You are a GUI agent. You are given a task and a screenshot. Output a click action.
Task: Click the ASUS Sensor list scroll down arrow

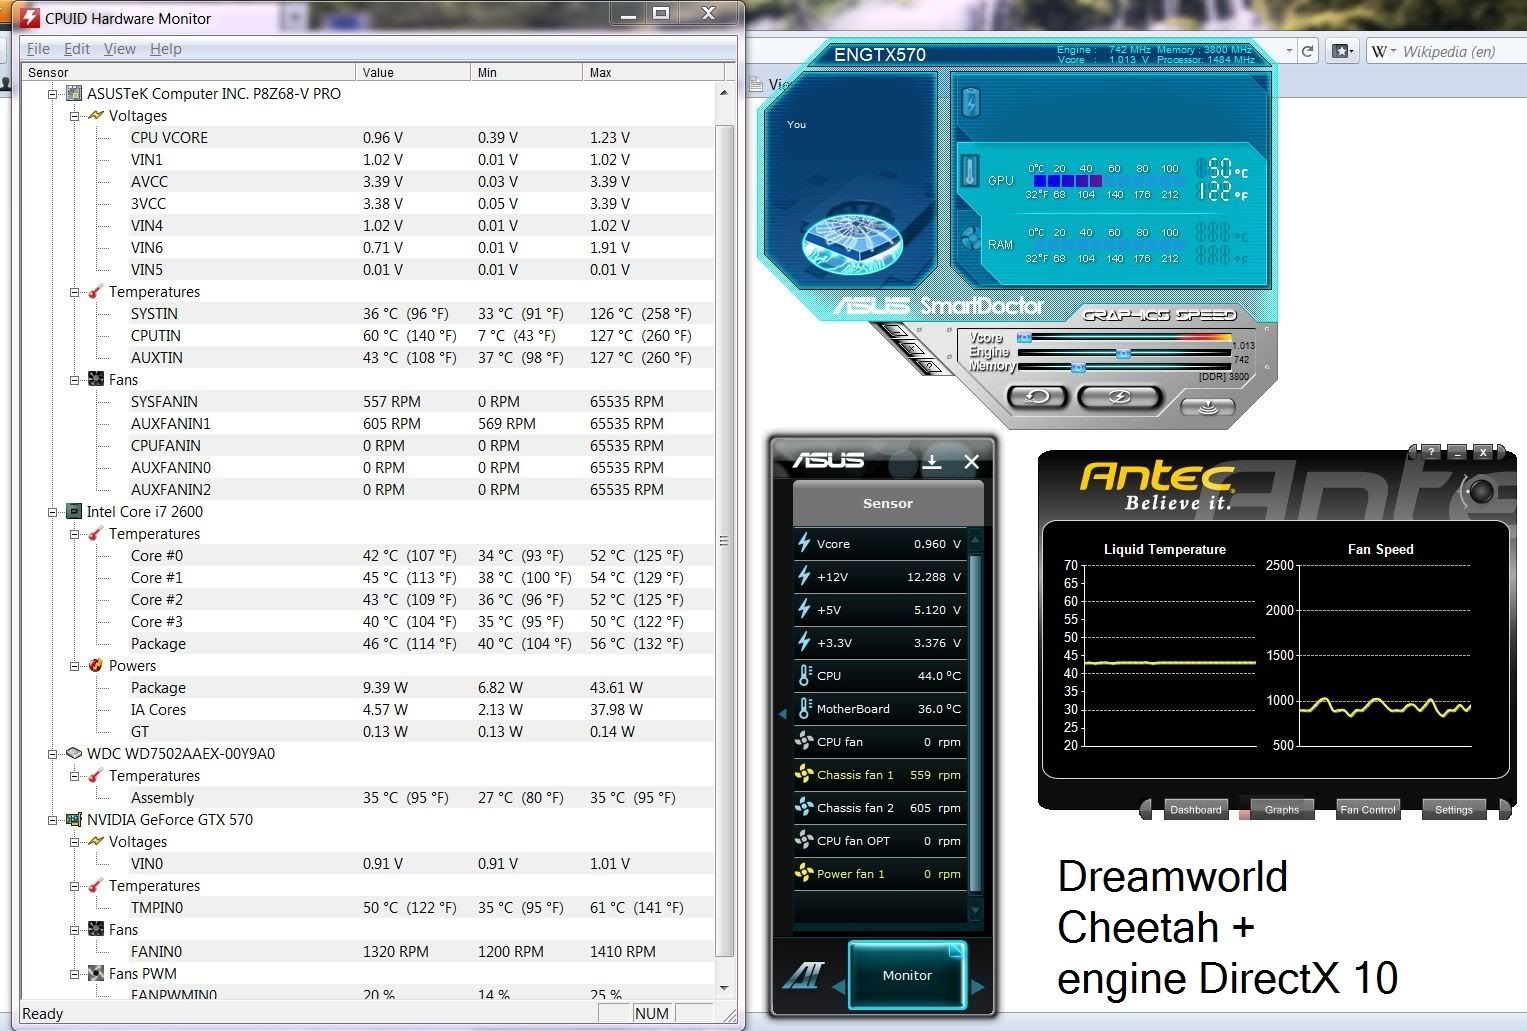pyautogui.click(x=976, y=909)
